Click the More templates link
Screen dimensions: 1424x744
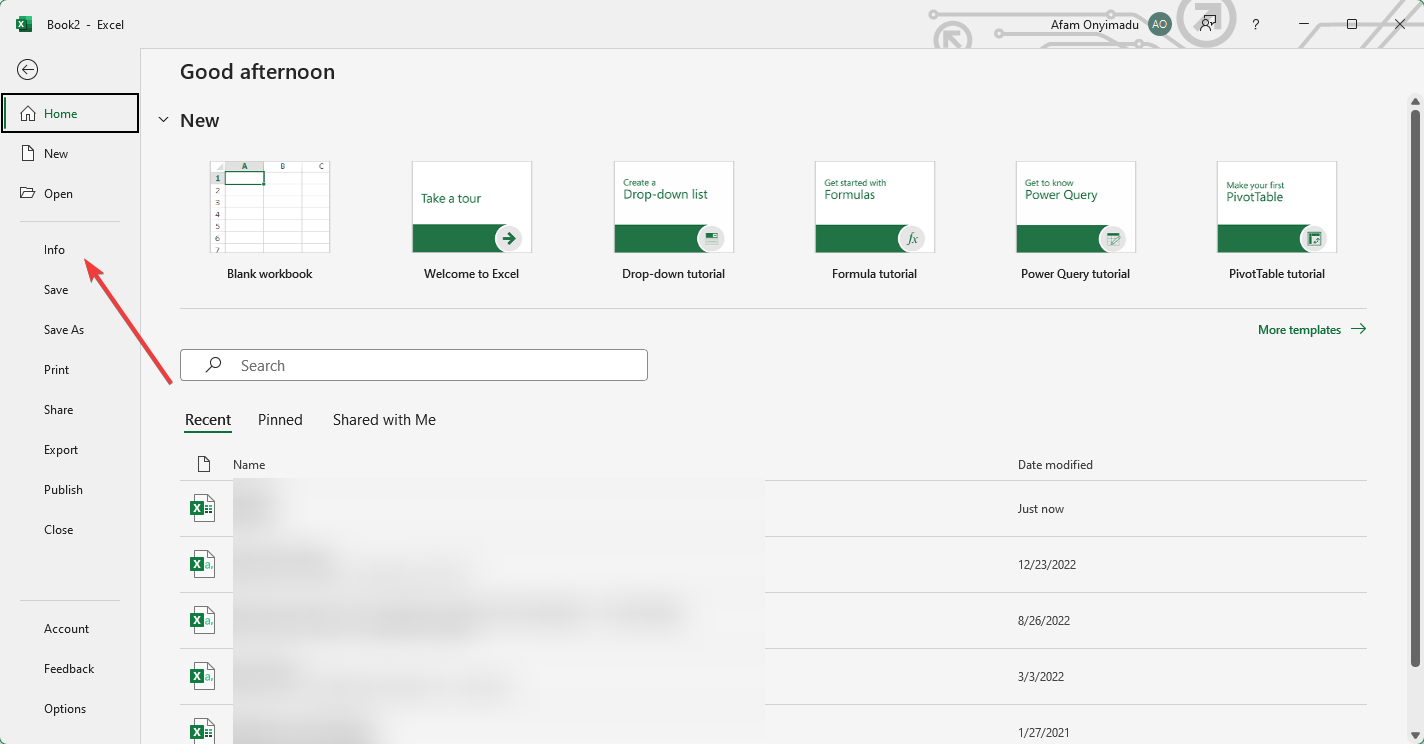tap(1312, 329)
